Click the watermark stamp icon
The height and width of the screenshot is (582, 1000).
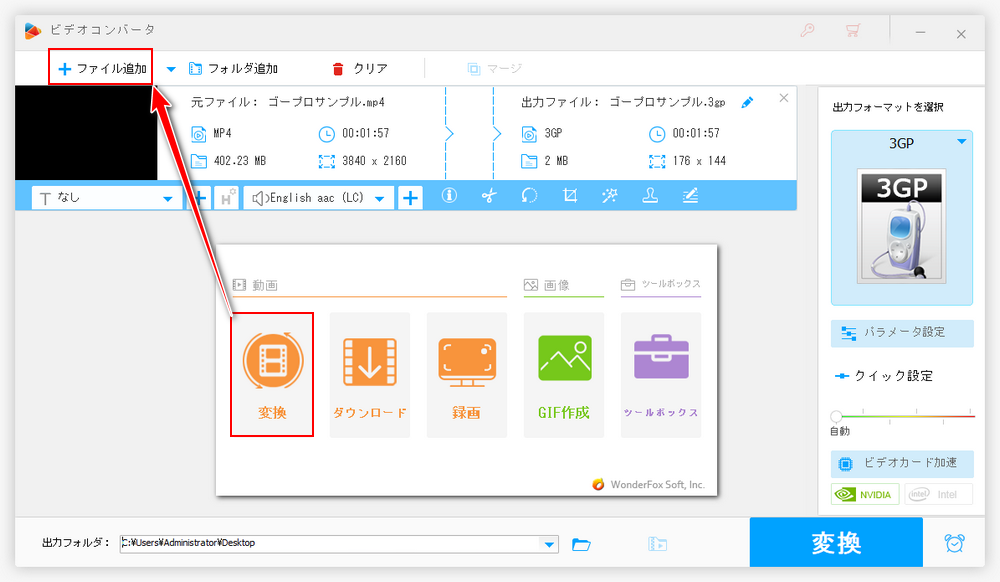click(650, 197)
